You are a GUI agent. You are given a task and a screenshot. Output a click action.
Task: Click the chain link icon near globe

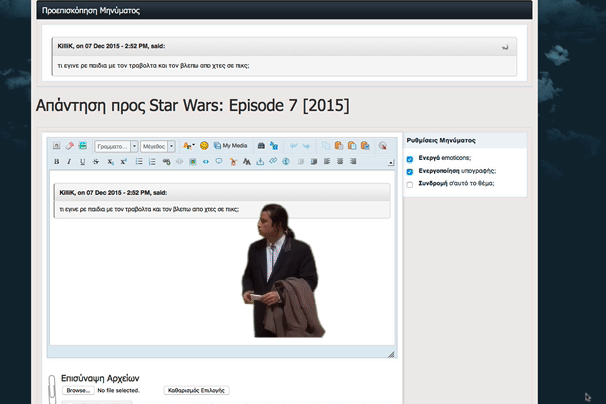pyautogui.click(x=273, y=161)
